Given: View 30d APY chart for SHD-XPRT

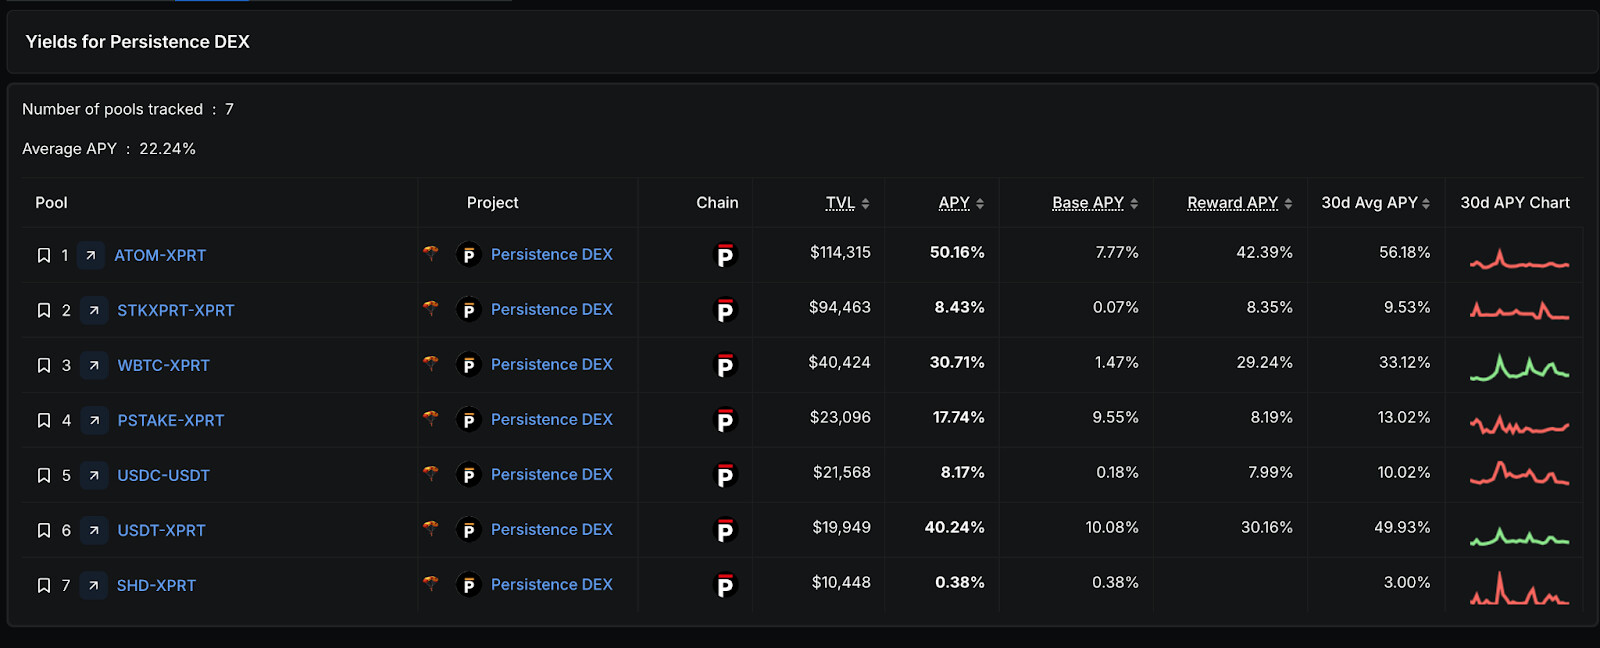Looking at the screenshot, I should point(1519,588).
